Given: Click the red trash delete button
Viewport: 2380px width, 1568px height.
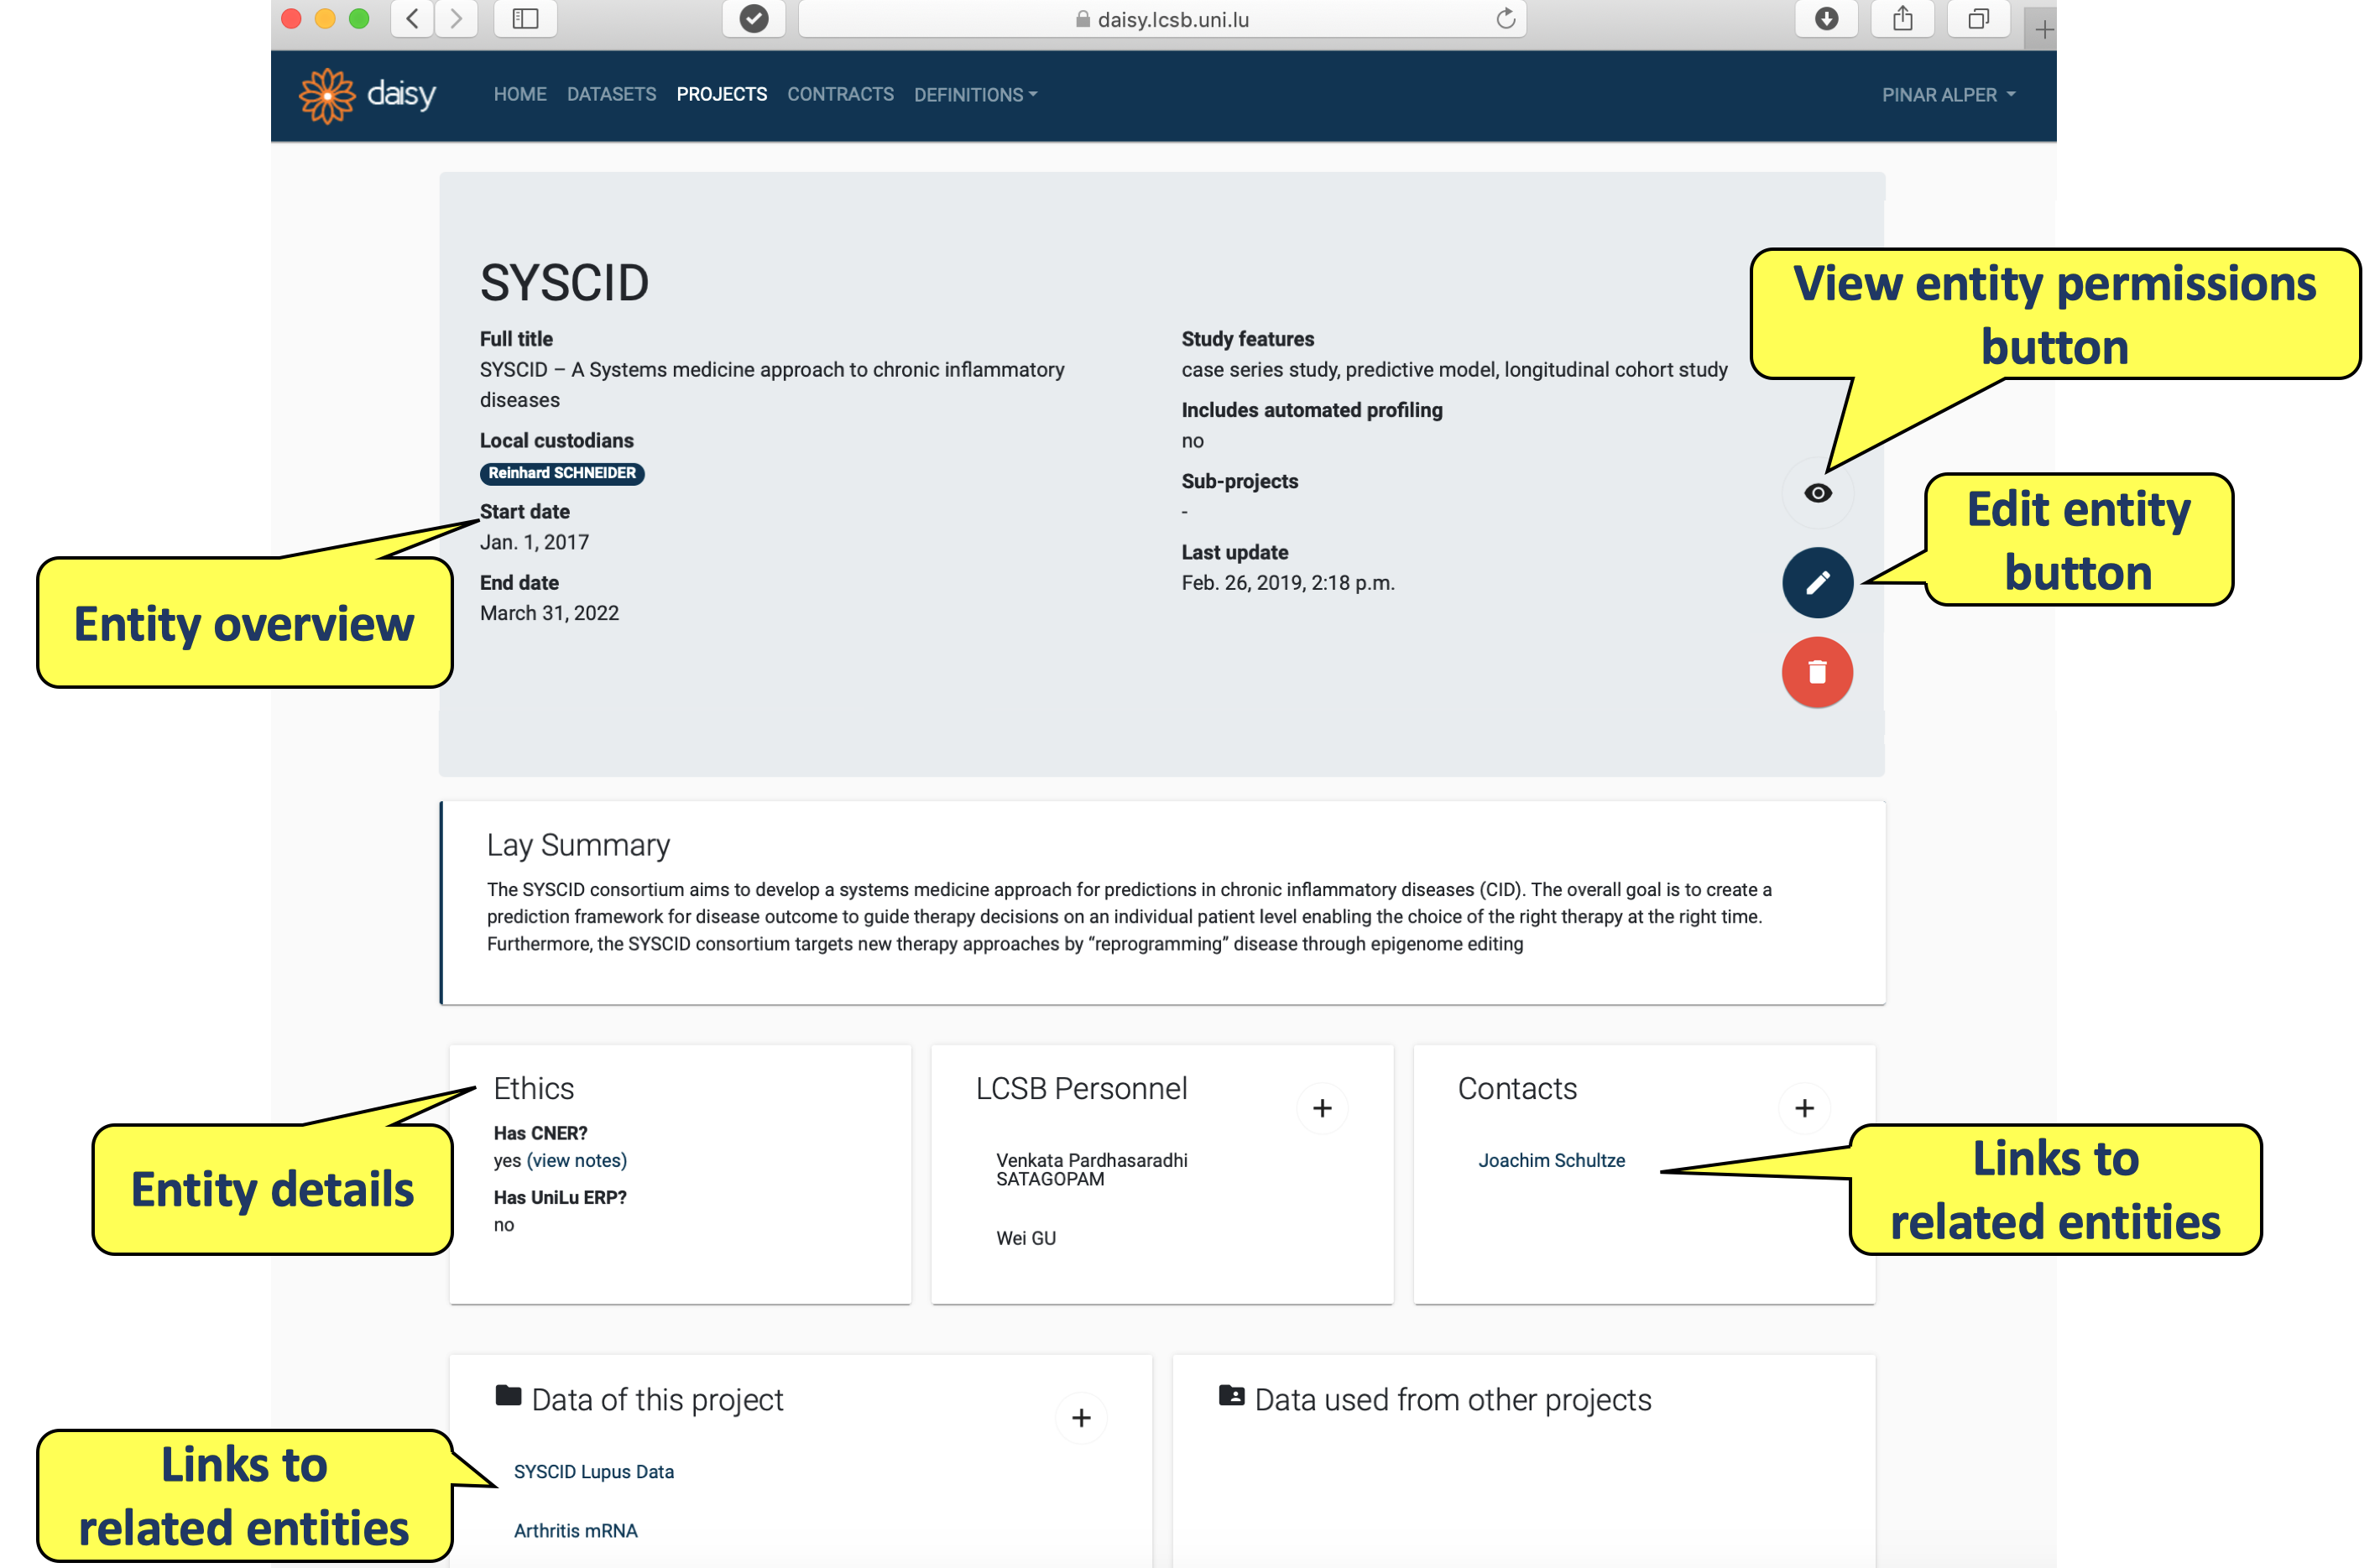Looking at the screenshot, I should click(1817, 672).
